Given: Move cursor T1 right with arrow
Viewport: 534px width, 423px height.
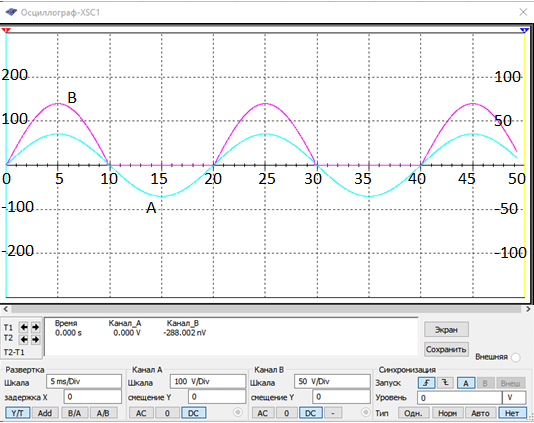Looking at the screenshot, I should click(36, 327).
